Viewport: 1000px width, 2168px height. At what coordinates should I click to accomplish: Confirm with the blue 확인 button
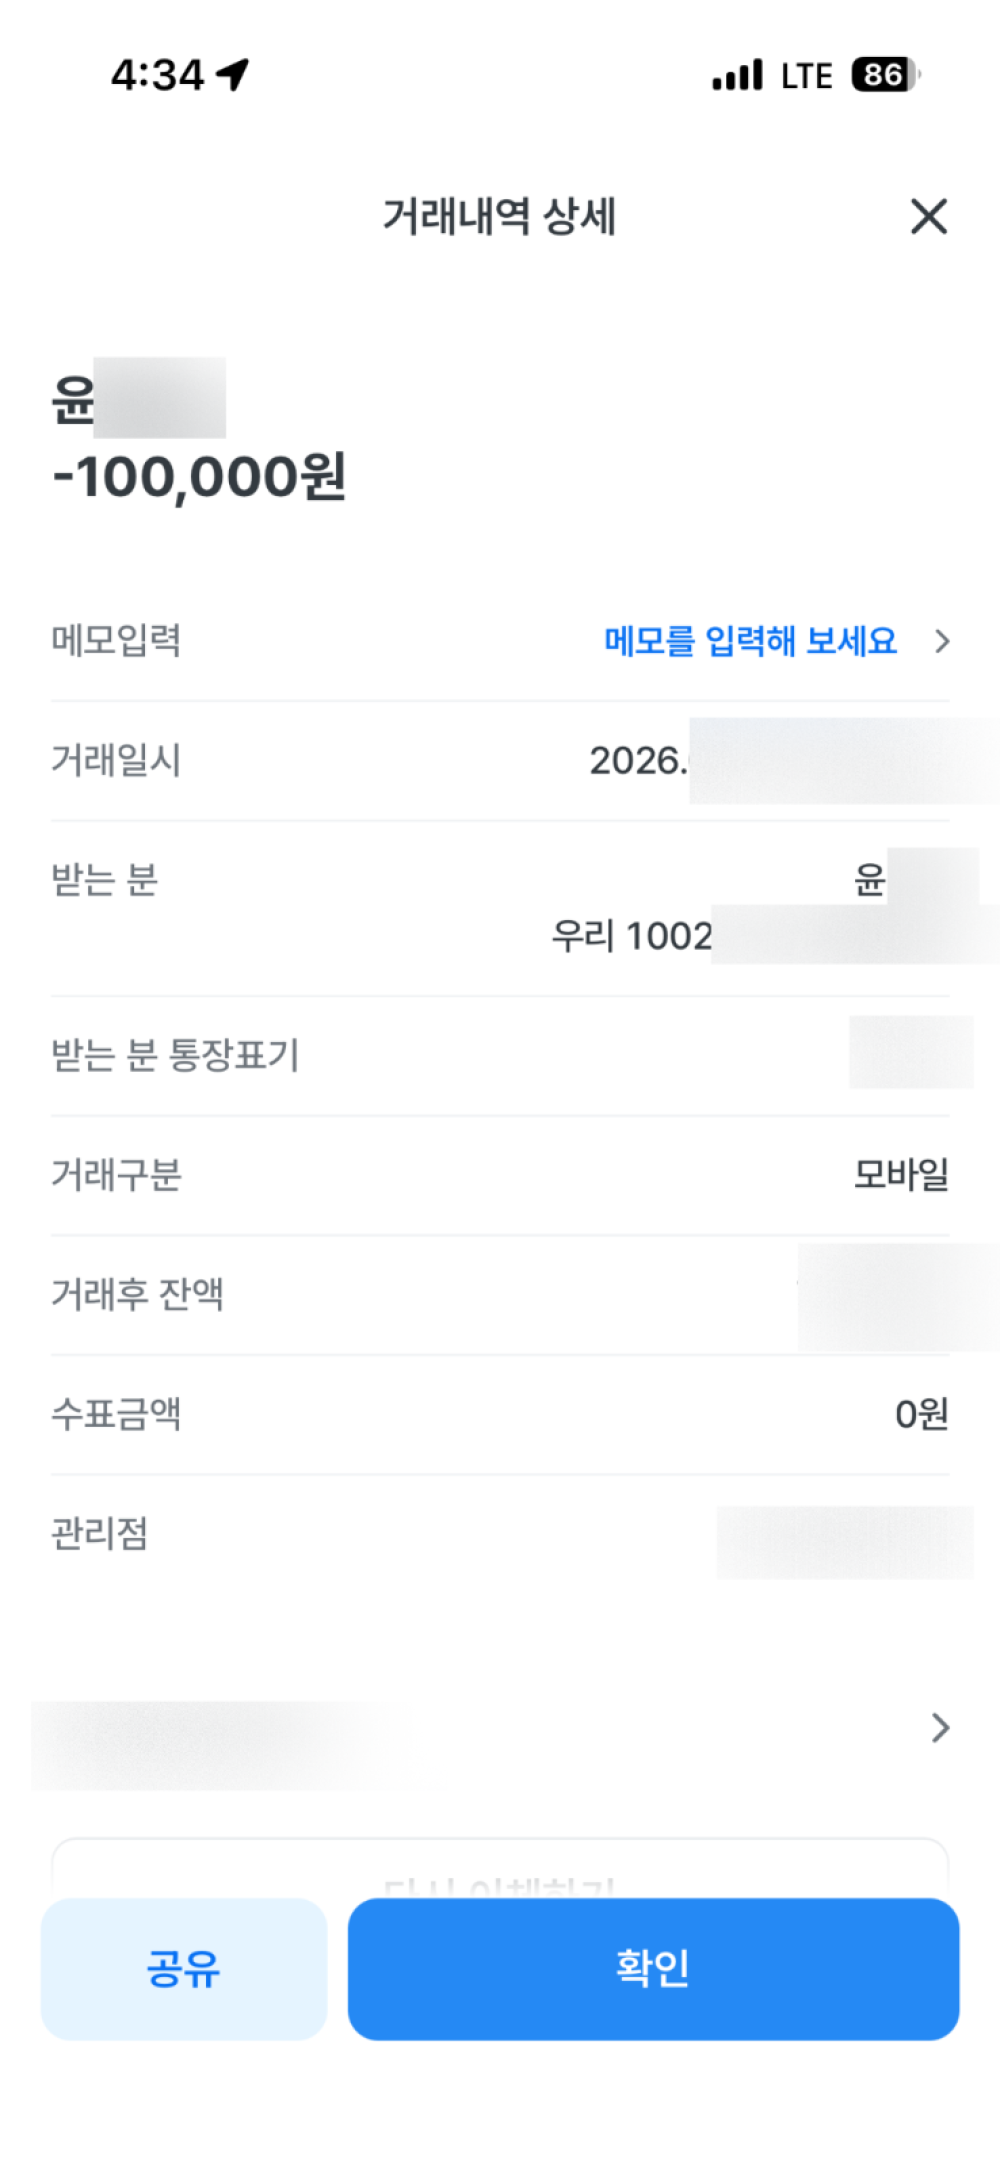click(x=653, y=1968)
